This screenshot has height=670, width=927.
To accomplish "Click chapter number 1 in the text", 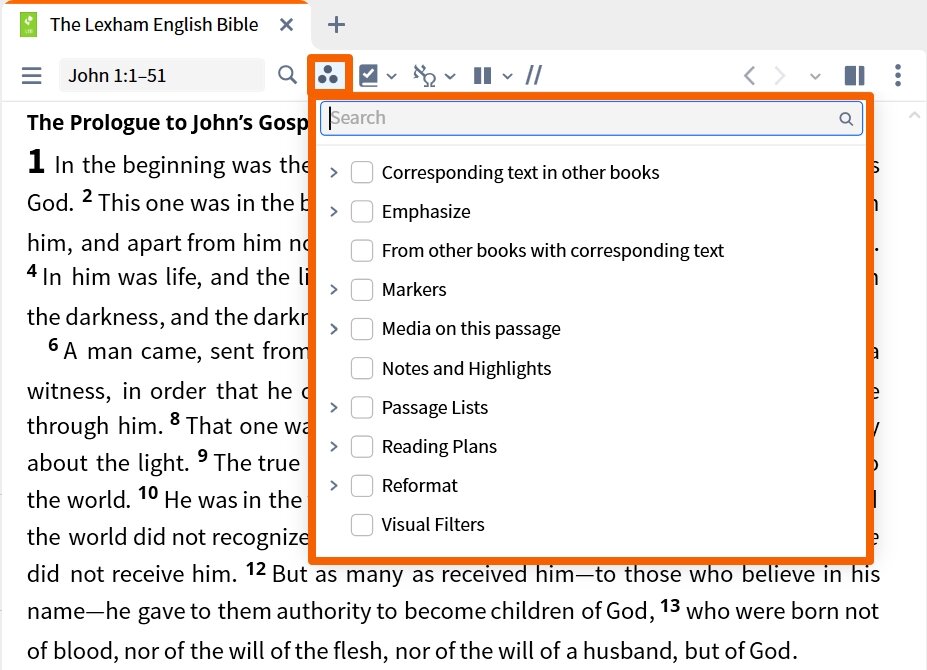I will (36, 162).
